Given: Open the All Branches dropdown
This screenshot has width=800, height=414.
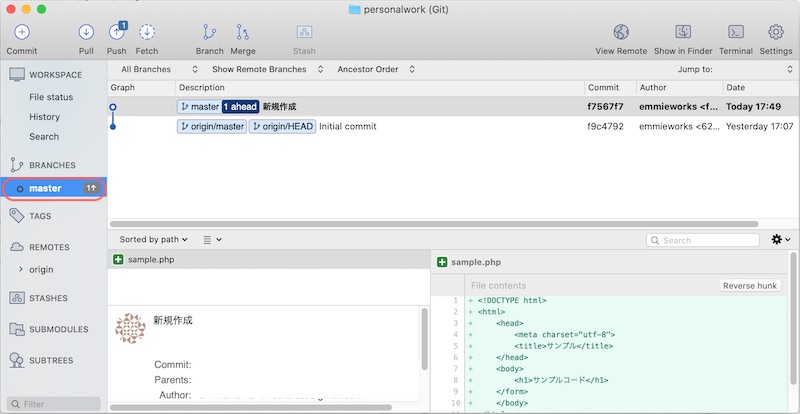Looking at the screenshot, I should point(159,69).
